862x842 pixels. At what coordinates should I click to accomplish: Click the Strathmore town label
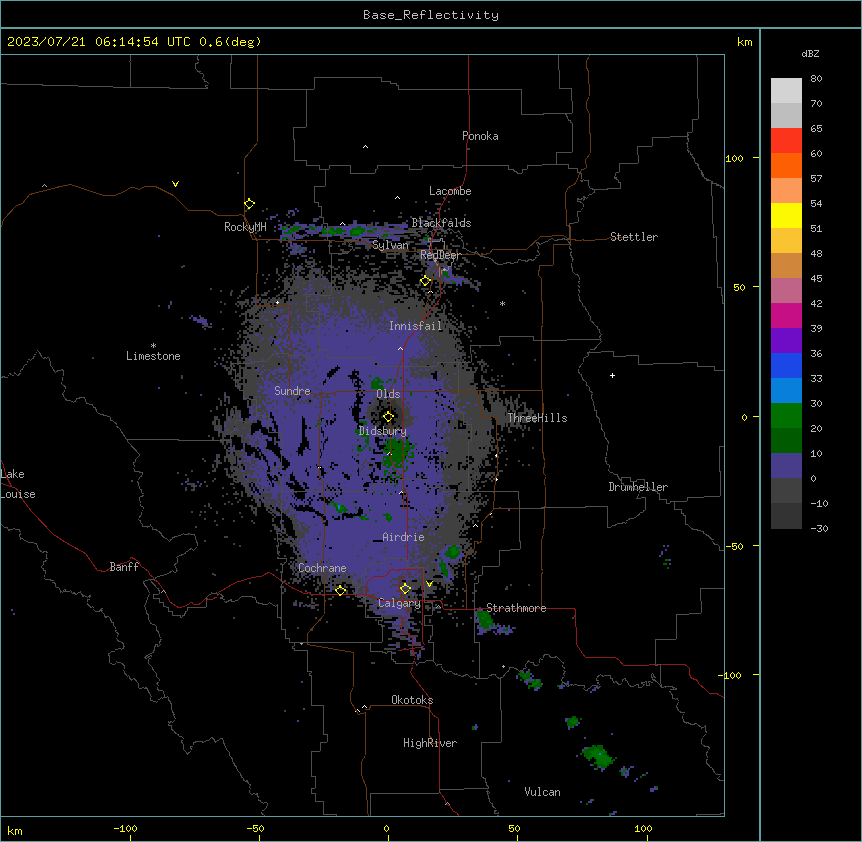tap(516, 608)
